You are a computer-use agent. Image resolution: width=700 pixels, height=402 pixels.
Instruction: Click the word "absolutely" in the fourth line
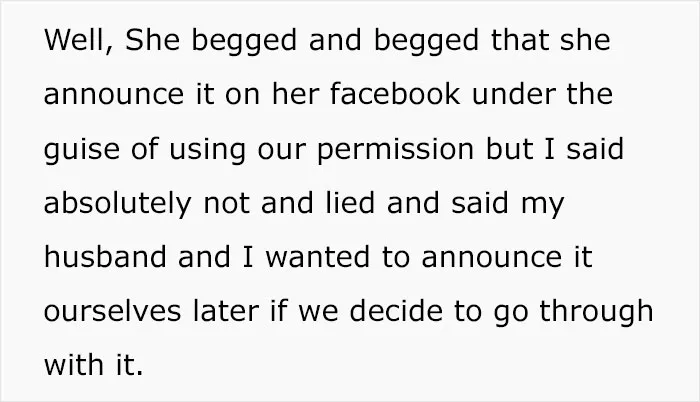click(117, 205)
